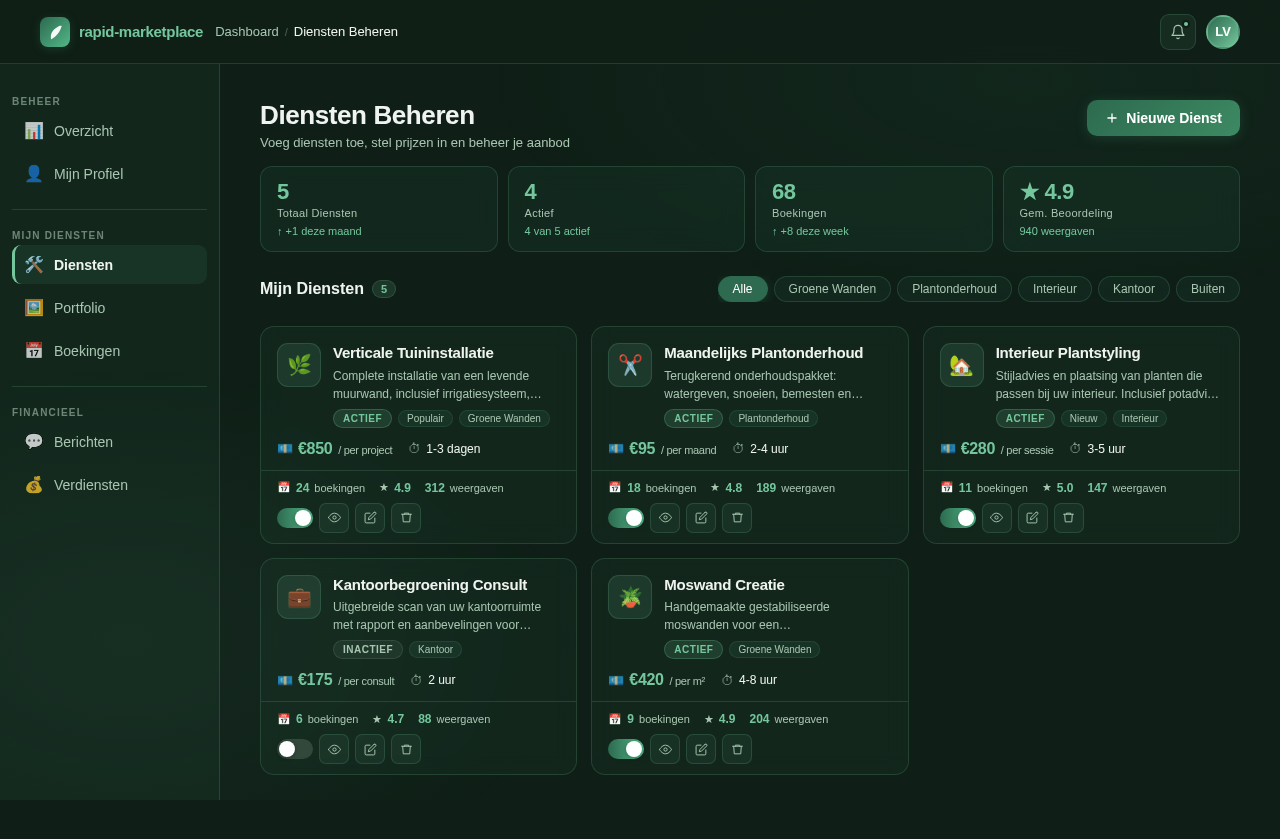The image size is (1280, 839).
Task: Open Boekingen in the sidebar
Action: (87, 351)
